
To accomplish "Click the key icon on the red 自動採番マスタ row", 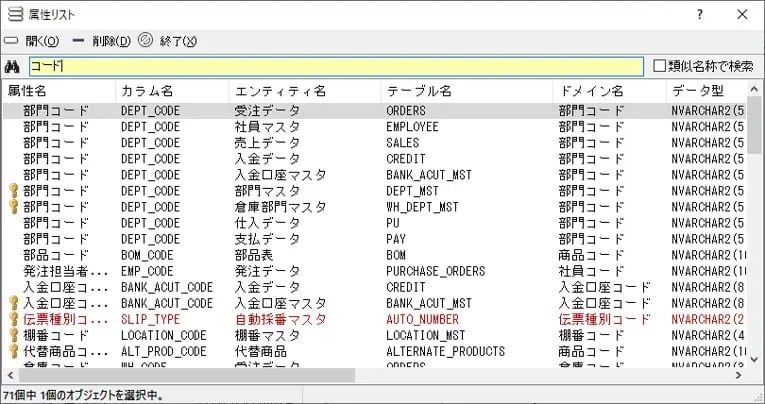I will pos(13,319).
